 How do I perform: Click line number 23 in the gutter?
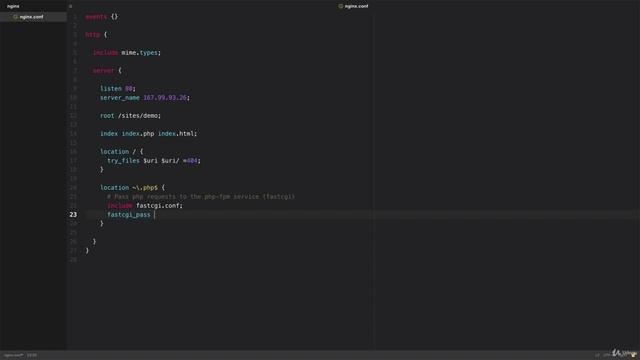tap(73, 214)
